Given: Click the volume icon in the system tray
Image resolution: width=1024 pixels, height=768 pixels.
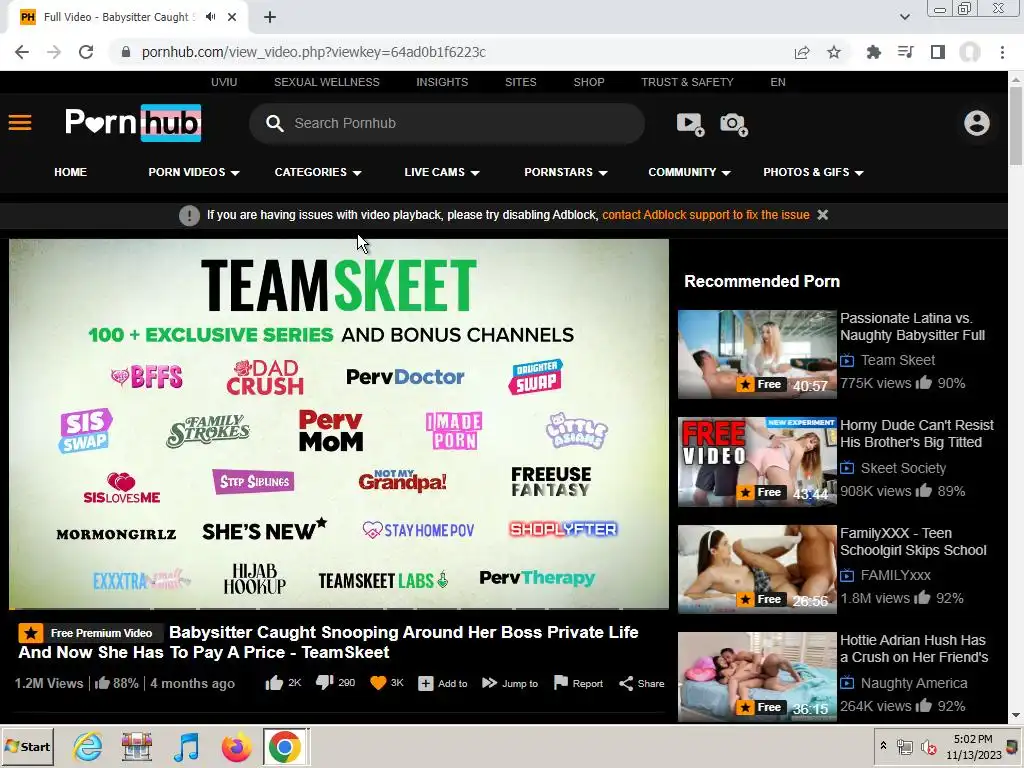Looking at the screenshot, I should tap(928, 746).
